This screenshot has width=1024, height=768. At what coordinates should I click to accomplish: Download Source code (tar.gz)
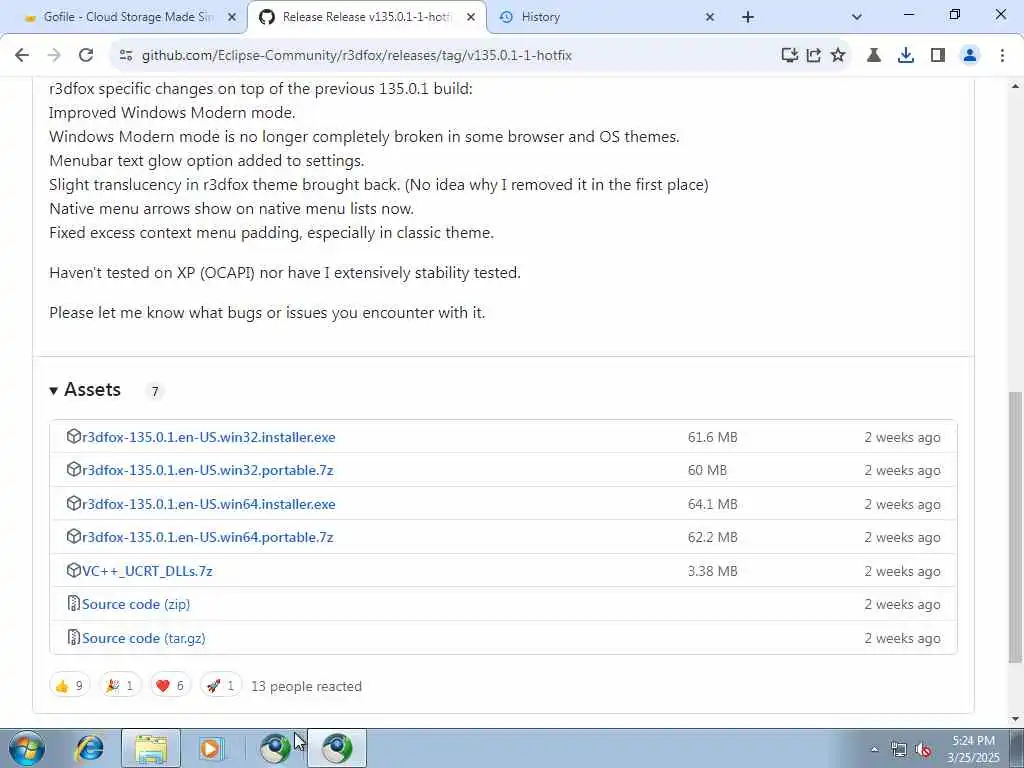(144, 638)
